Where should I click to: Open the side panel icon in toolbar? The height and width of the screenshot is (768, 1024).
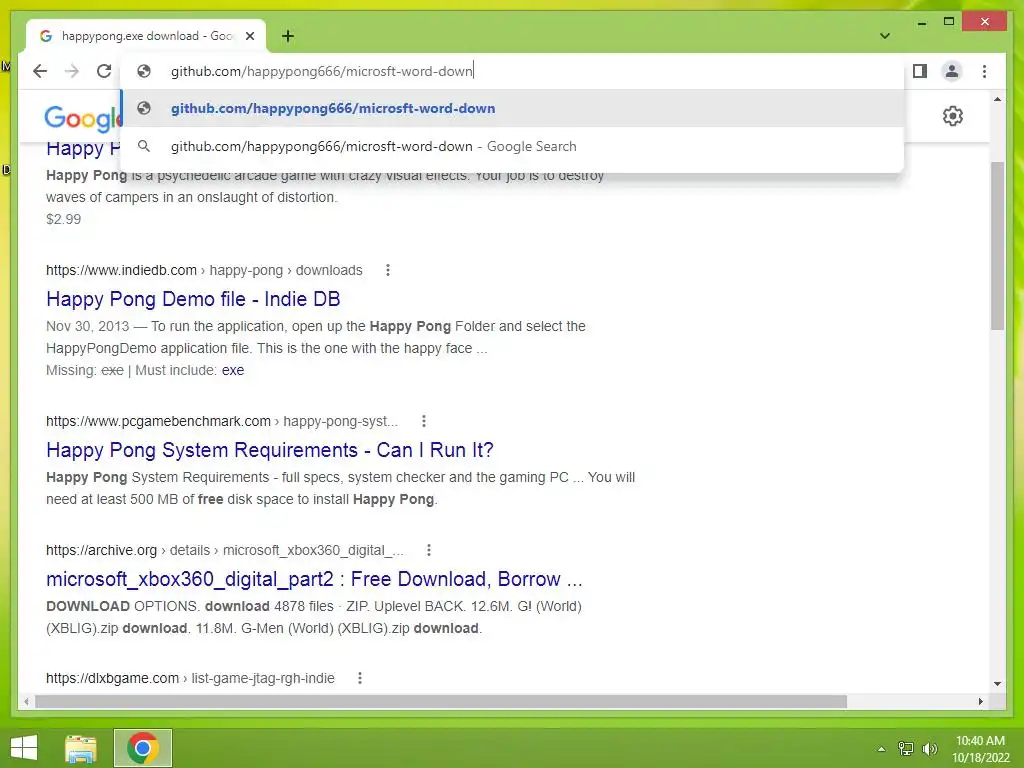pos(920,71)
